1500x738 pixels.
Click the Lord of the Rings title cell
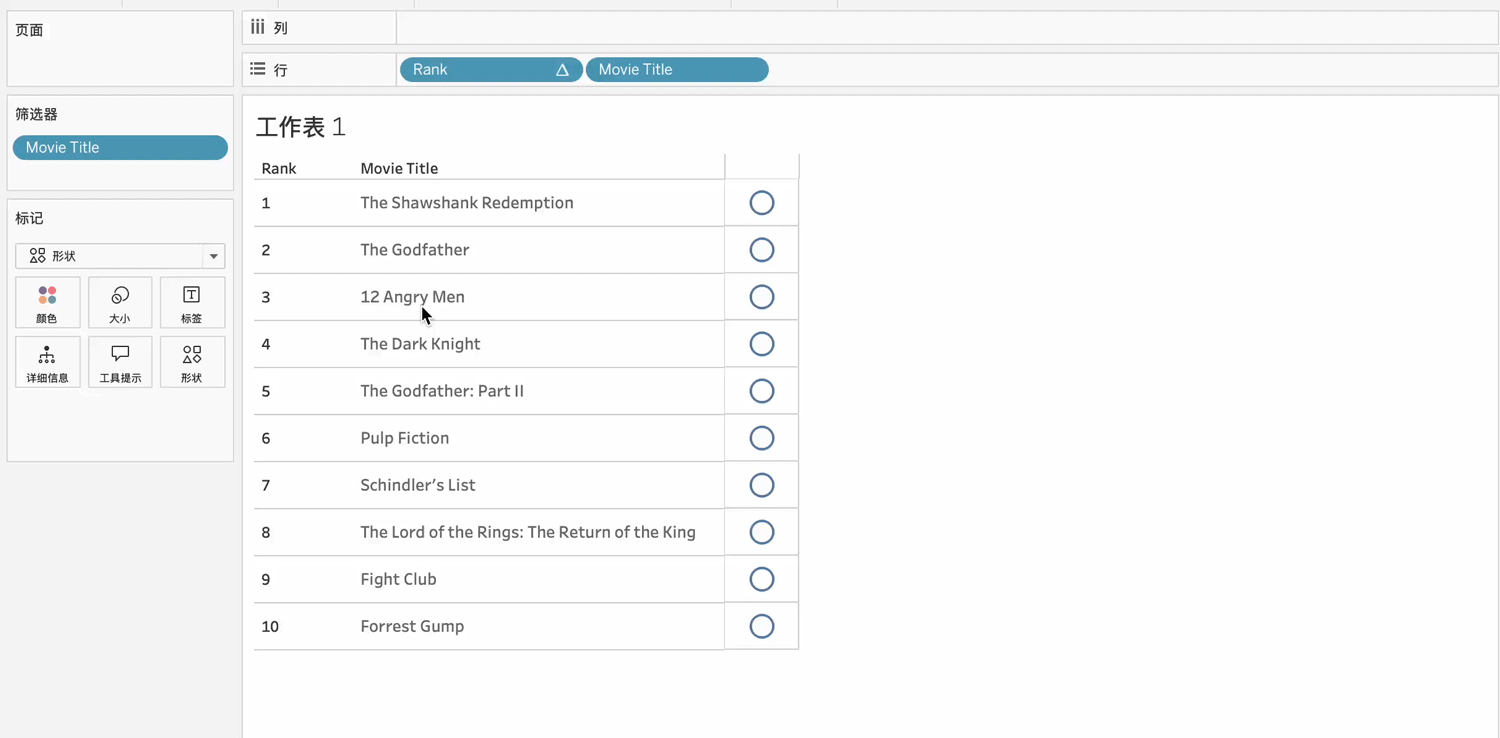point(528,532)
